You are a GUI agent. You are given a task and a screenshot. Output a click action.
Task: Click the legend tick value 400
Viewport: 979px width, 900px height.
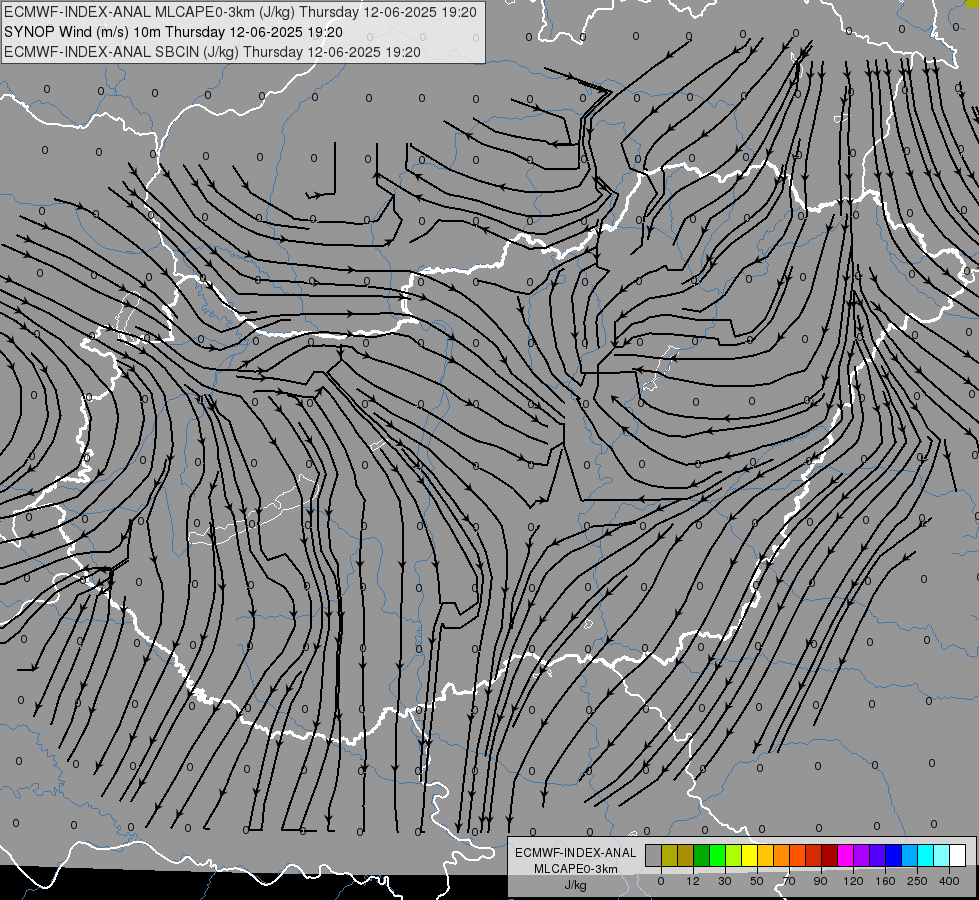click(949, 881)
